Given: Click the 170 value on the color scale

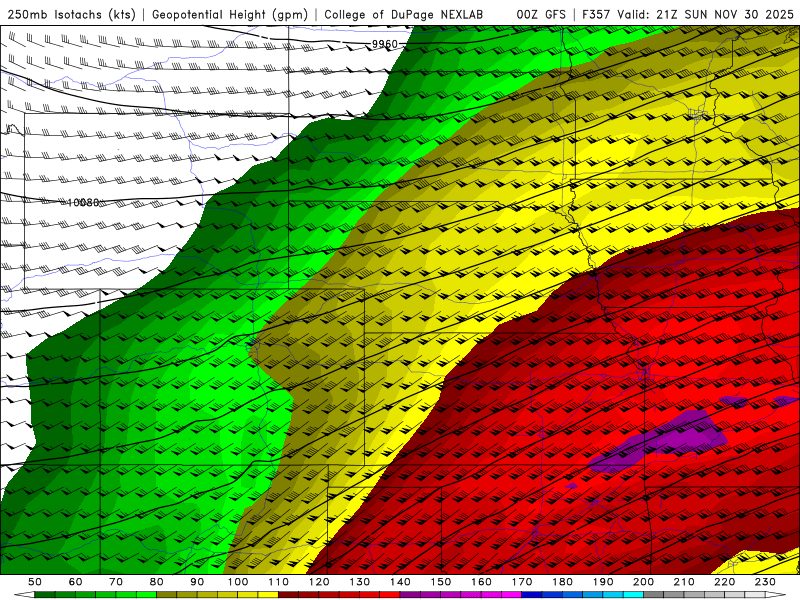Looking at the screenshot, I should [x=522, y=582].
